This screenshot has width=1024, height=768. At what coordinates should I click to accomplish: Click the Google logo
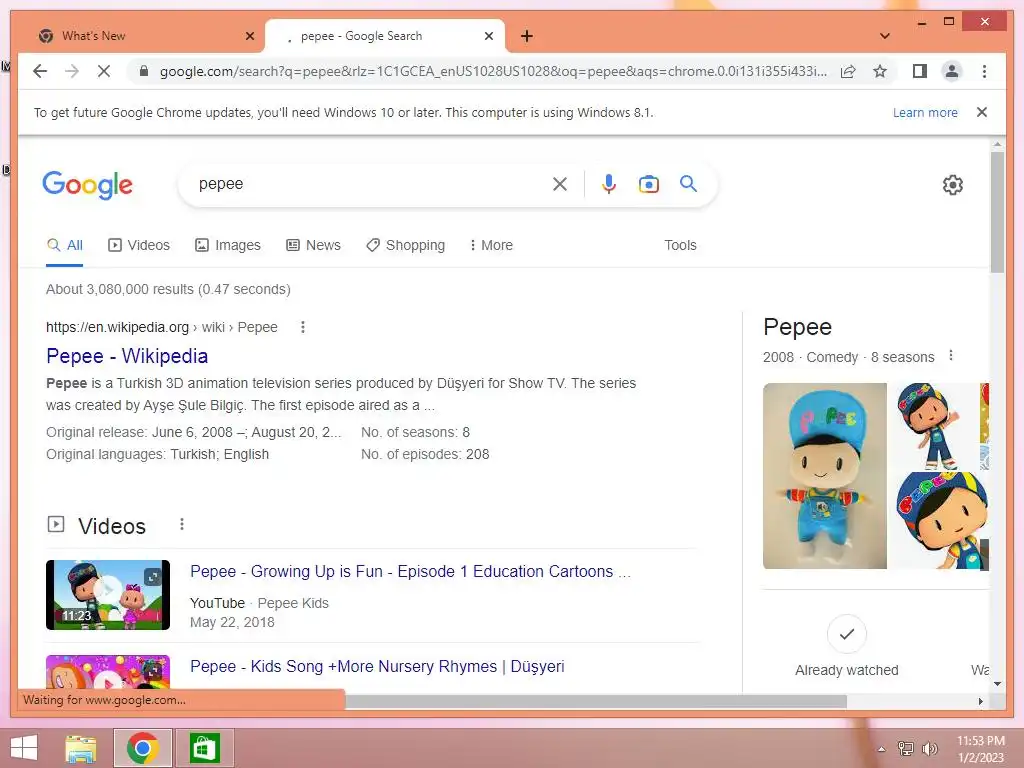[x=88, y=185]
